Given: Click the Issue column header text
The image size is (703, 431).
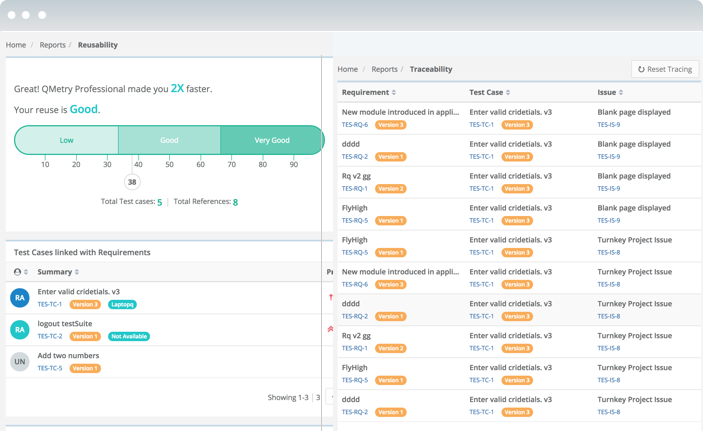Looking at the screenshot, I should pos(606,92).
